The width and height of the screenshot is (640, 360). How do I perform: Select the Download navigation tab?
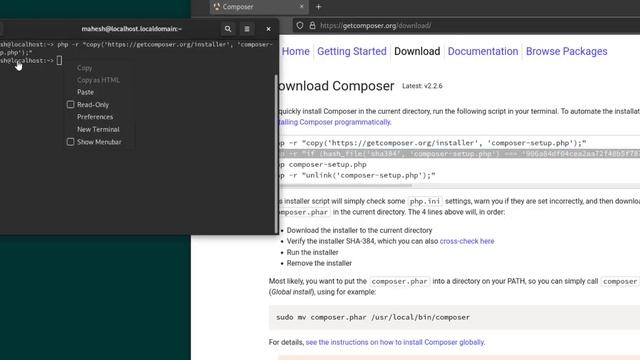(x=417, y=51)
